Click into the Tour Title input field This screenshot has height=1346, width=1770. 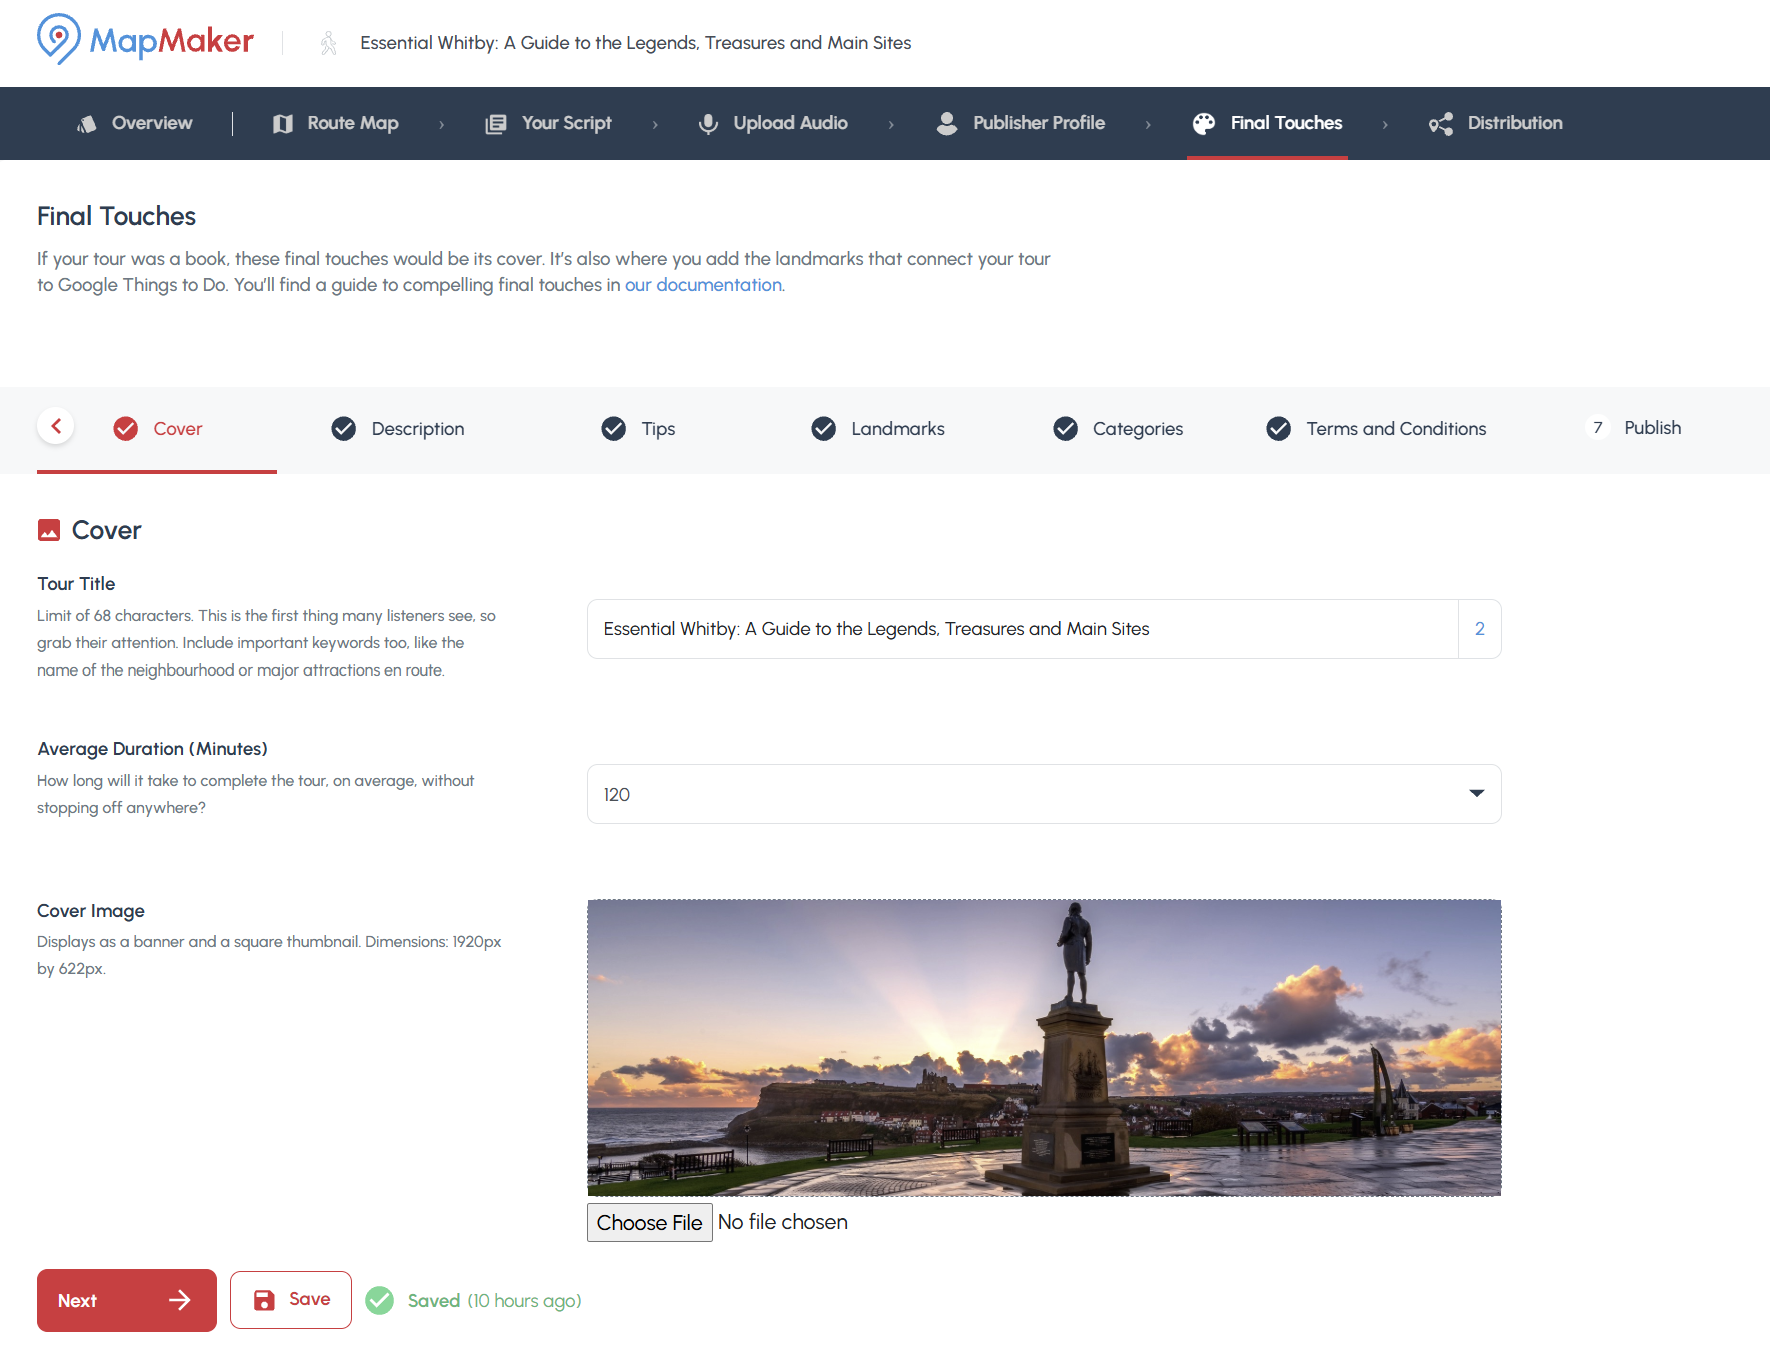(1022, 629)
